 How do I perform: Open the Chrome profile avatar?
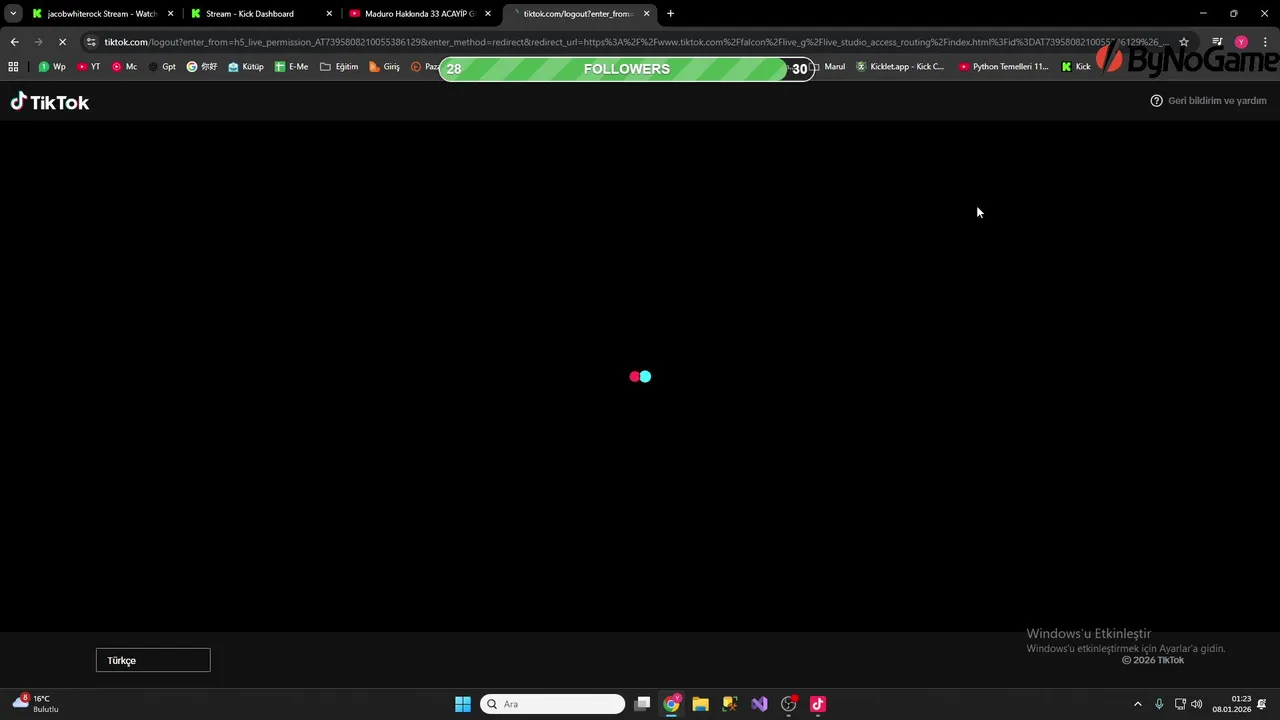1241,42
